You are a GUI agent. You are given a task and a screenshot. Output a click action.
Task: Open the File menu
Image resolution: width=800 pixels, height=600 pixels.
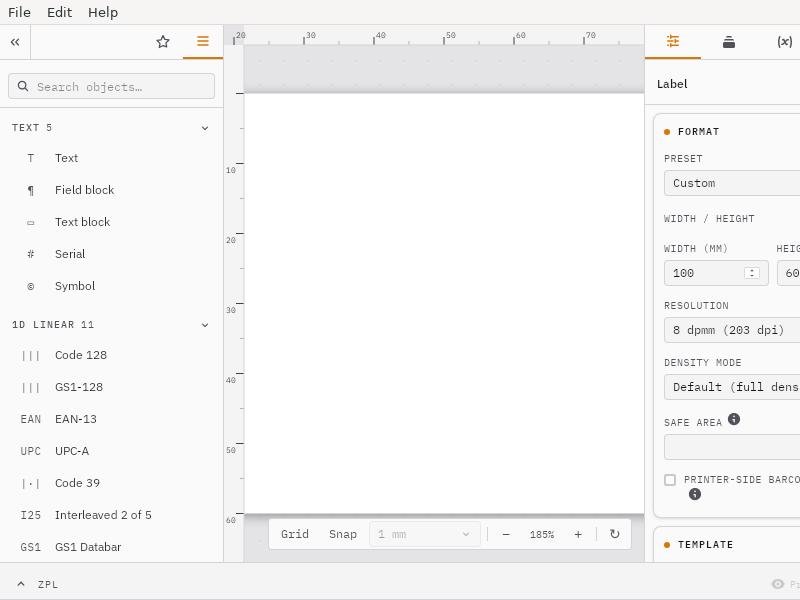point(19,12)
